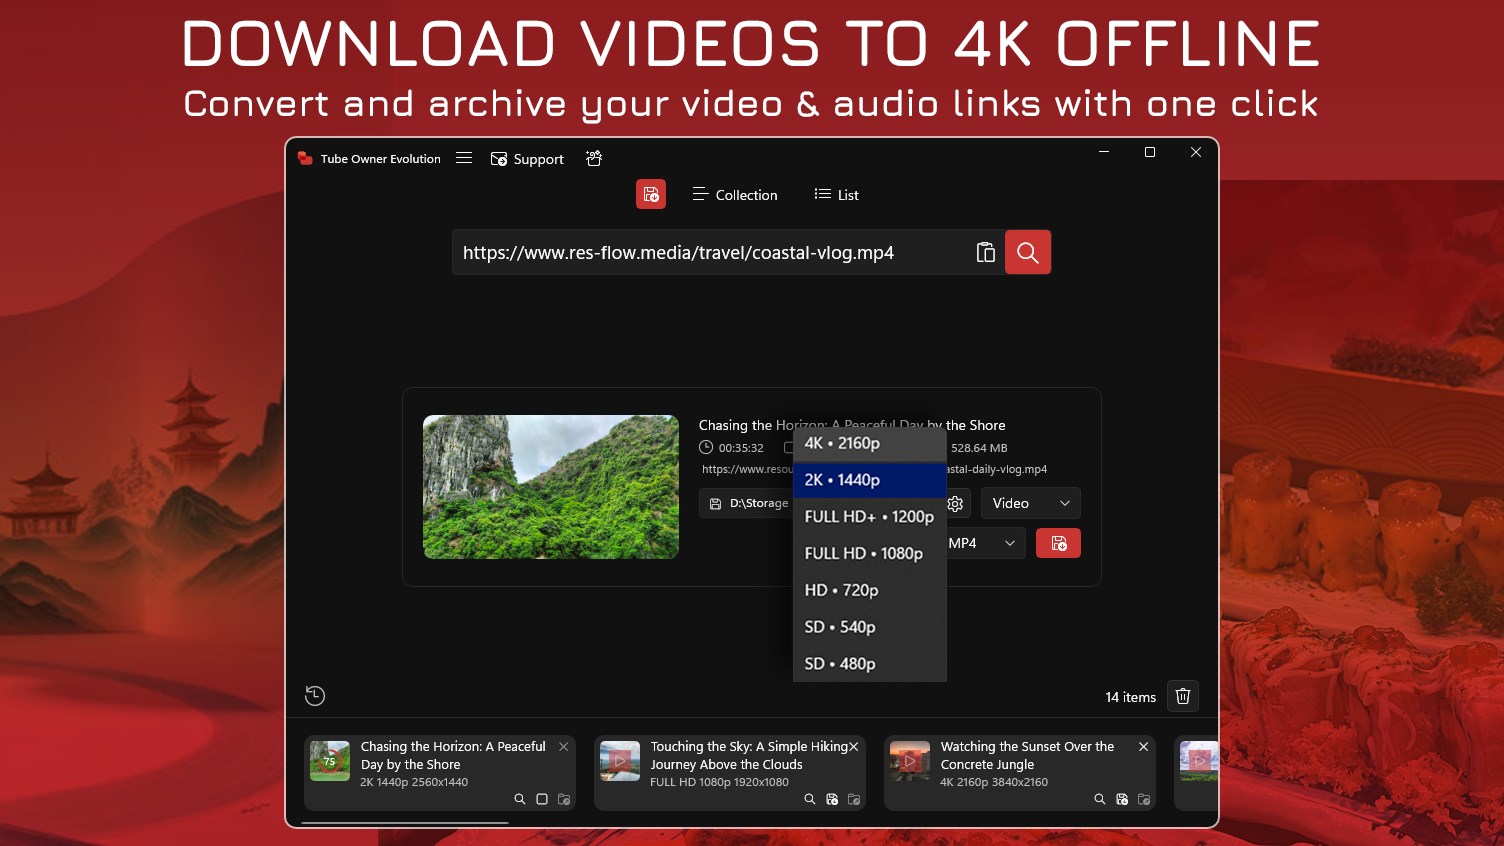1504x846 pixels.
Task: Click search icon on Touching the Sky card
Action: (x=810, y=799)
